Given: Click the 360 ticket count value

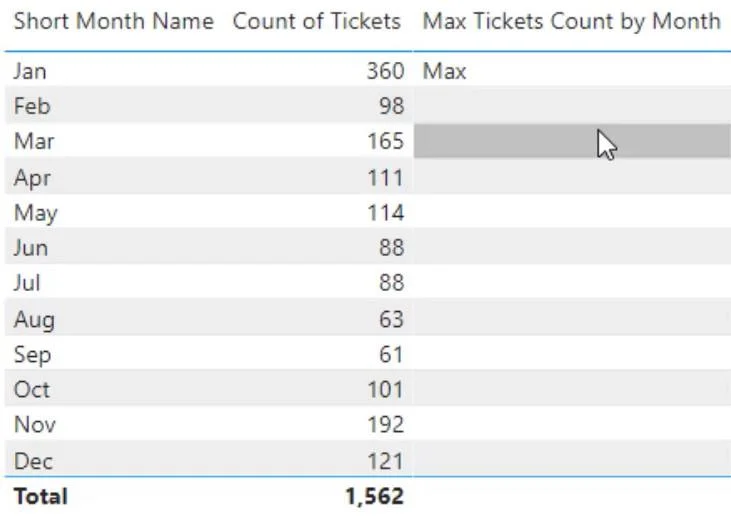Looking at the screenshot, I should 385,71.
